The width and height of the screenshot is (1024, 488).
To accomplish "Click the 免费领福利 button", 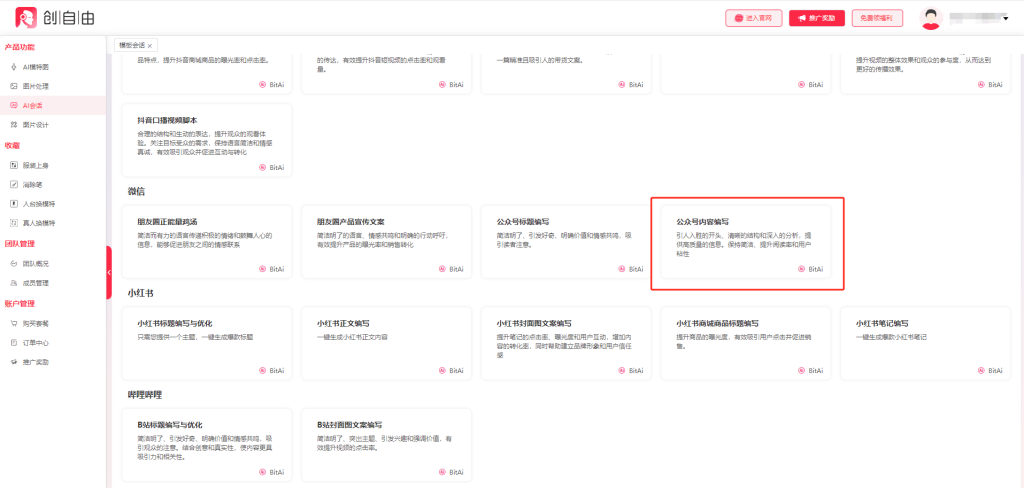I will point(878,18).
